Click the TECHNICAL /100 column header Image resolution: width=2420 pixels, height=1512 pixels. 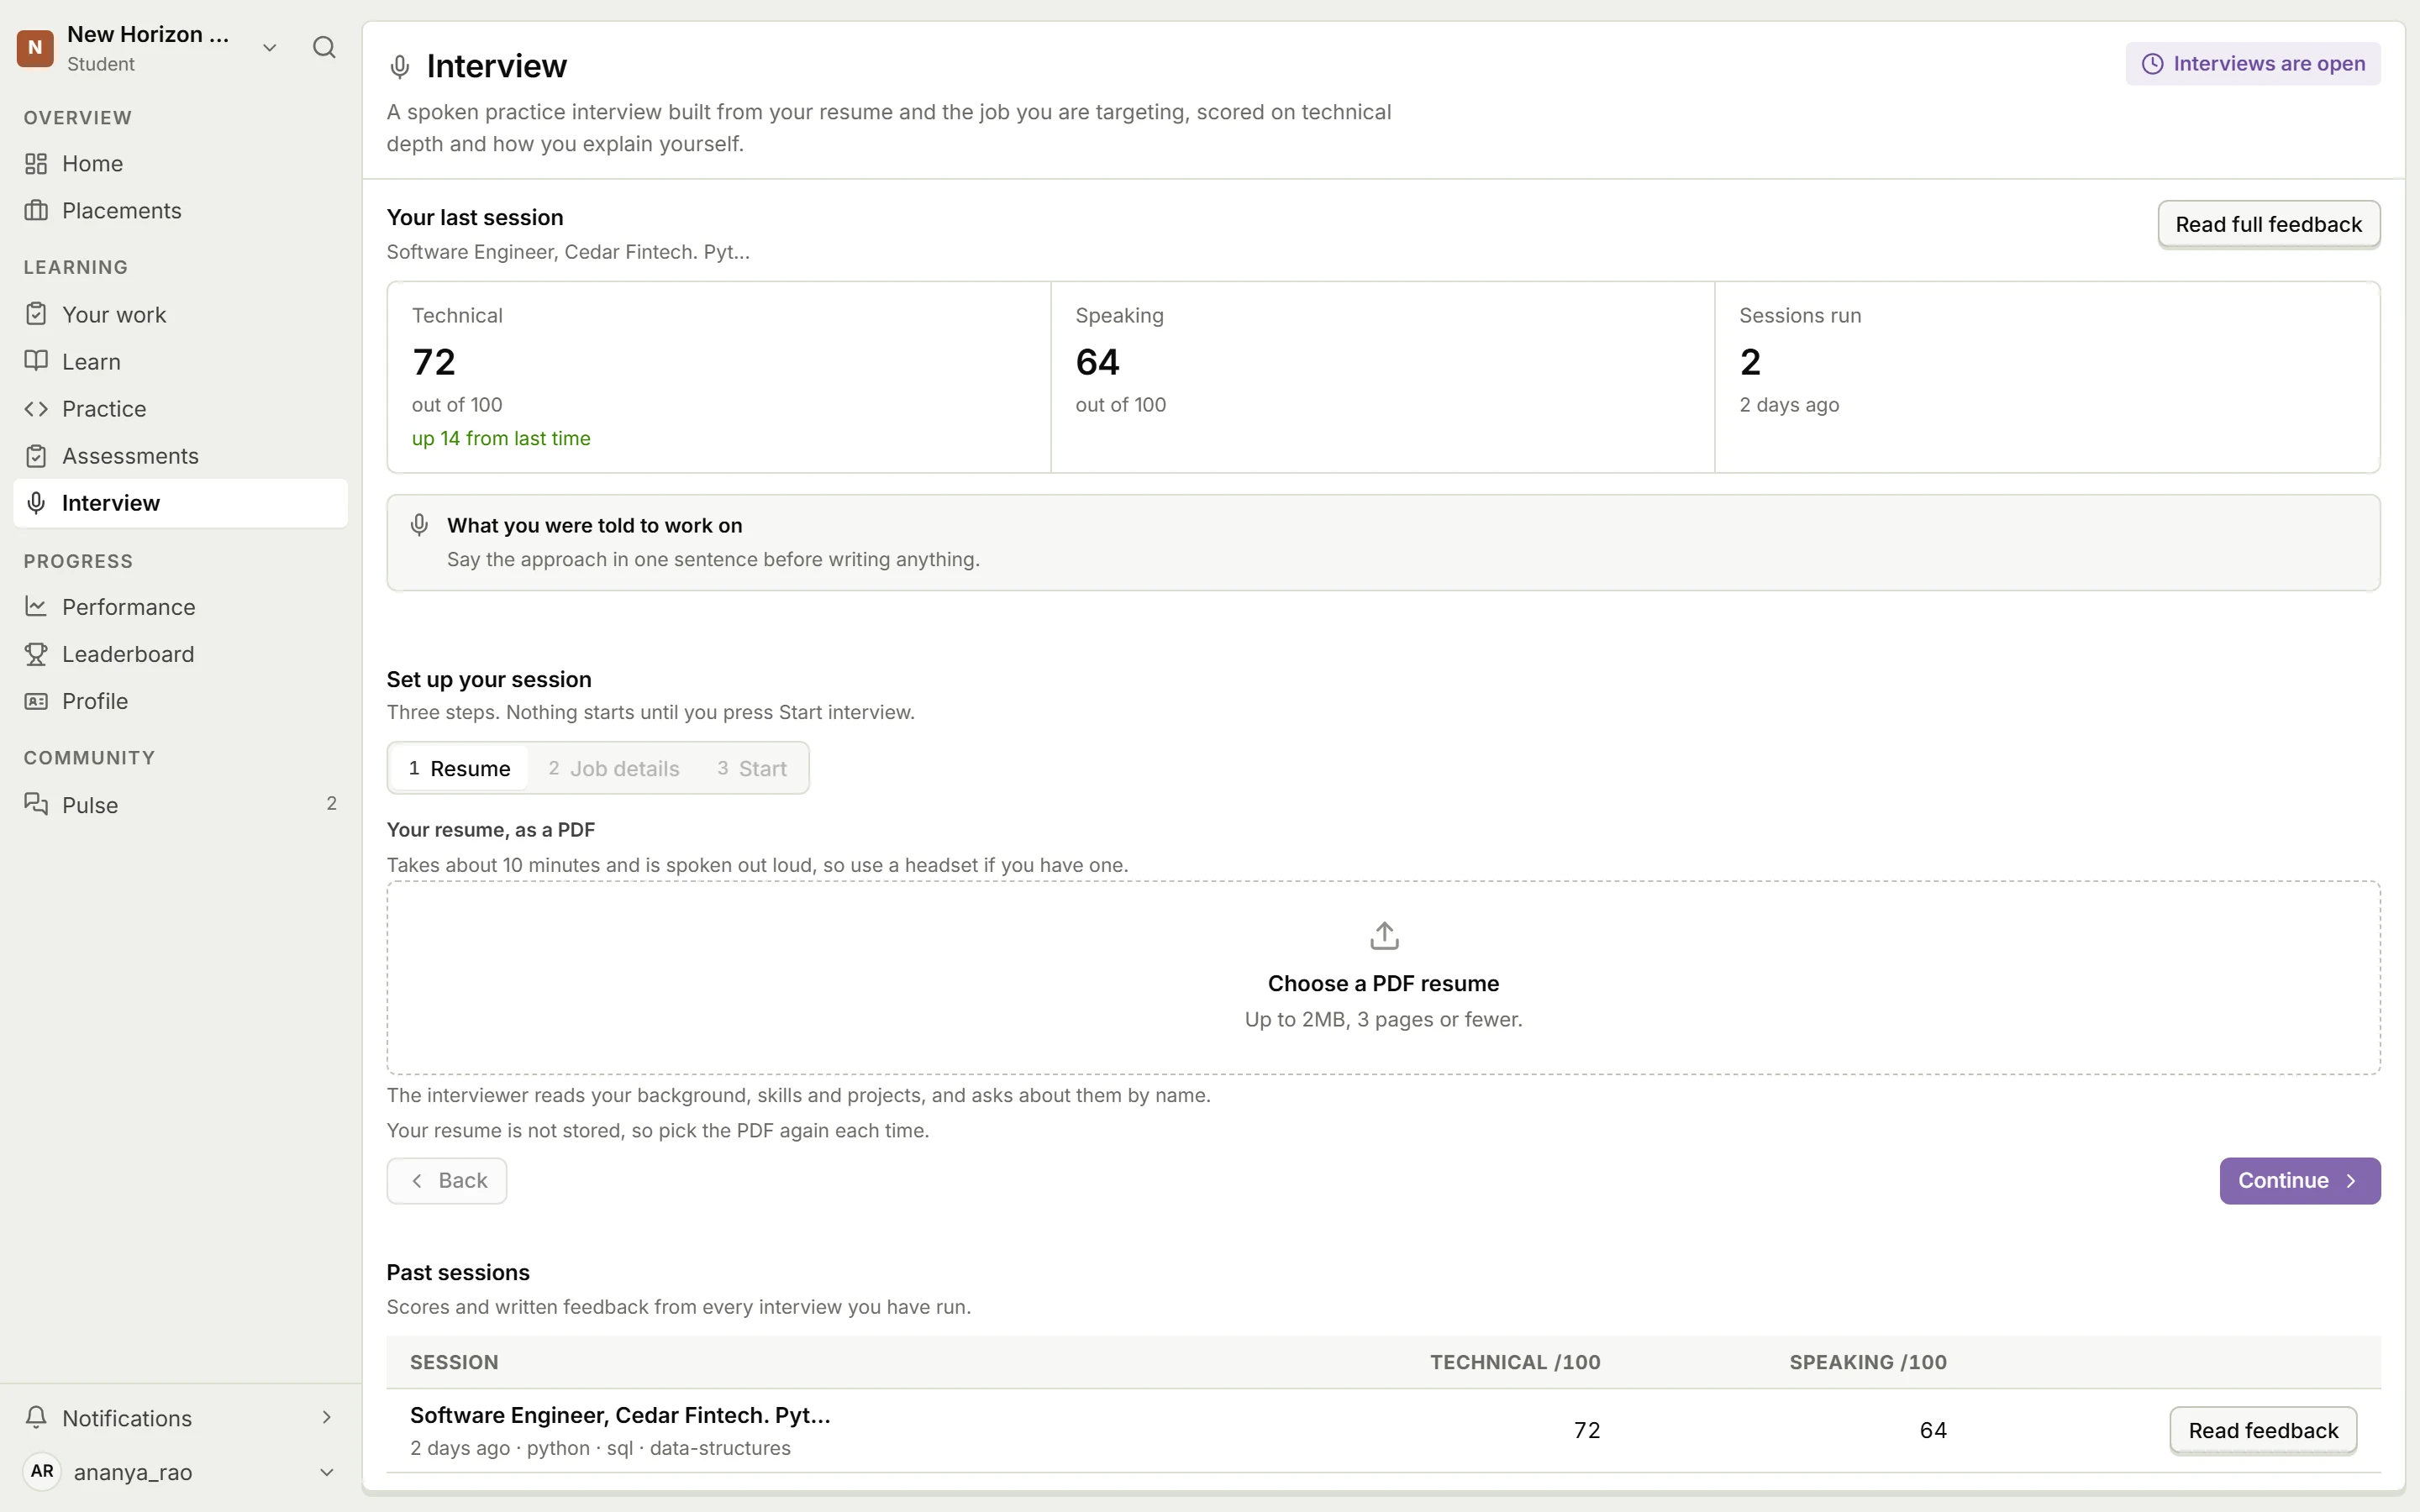pos(1515,1362)
